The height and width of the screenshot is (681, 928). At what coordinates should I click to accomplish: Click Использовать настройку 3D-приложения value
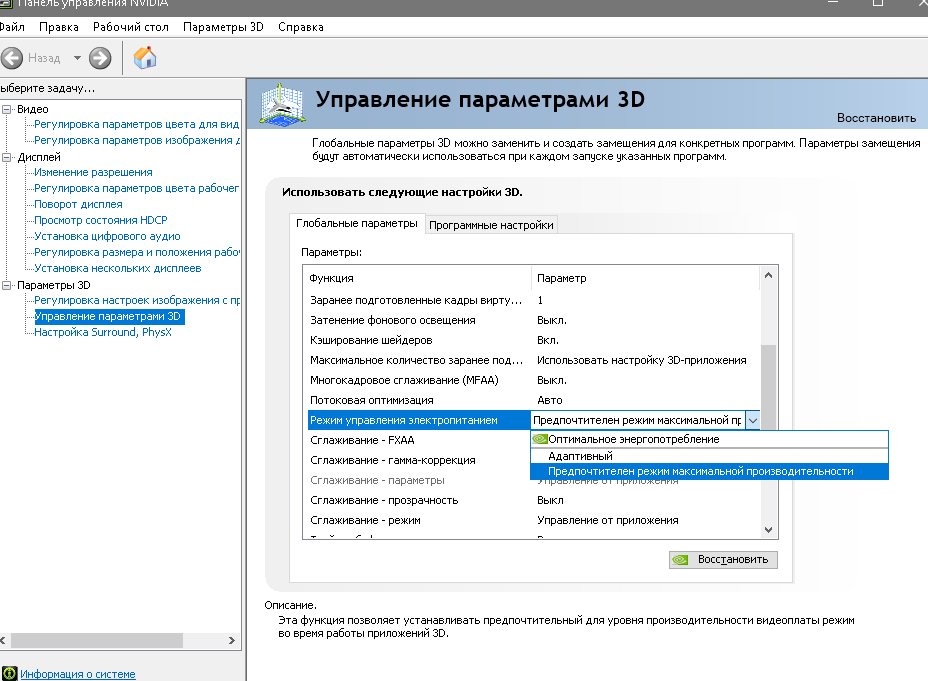(642, 360)
